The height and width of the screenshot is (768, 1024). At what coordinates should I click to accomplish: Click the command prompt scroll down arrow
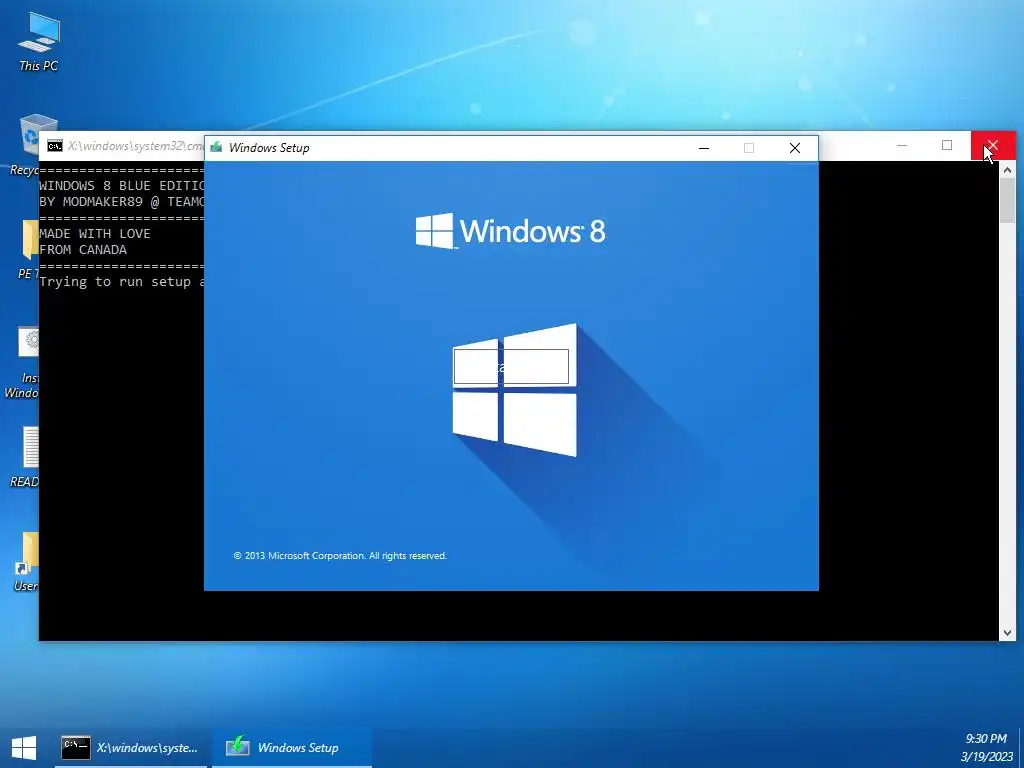tap(1007, 632)
